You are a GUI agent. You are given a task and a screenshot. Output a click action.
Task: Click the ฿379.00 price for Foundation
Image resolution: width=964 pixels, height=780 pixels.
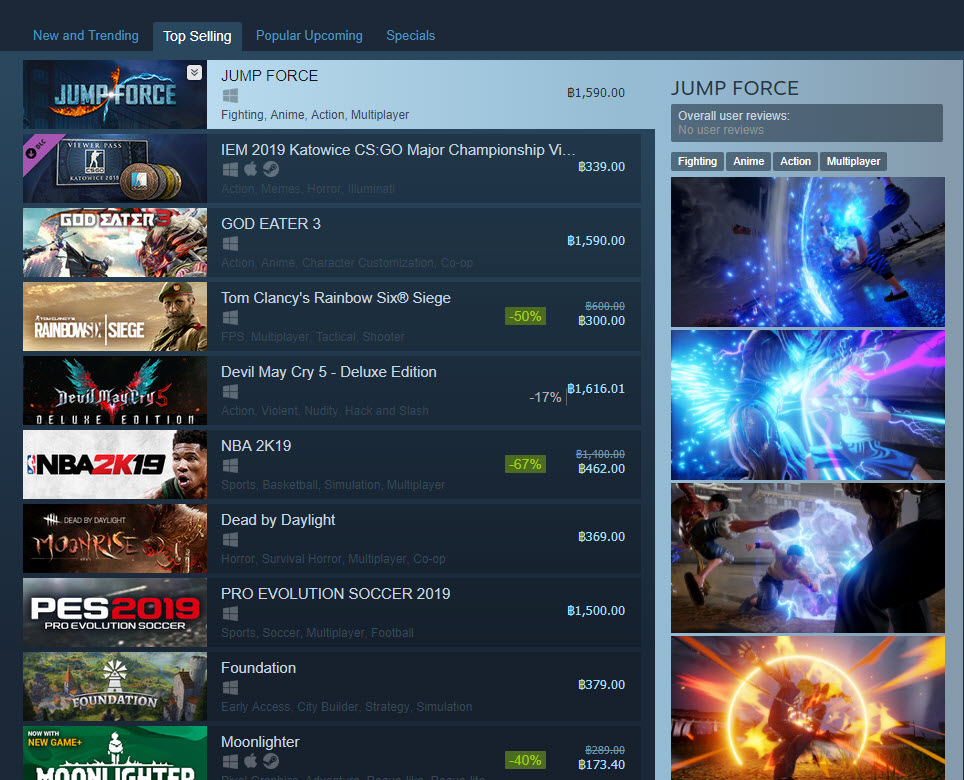click(x=601, y=685)
